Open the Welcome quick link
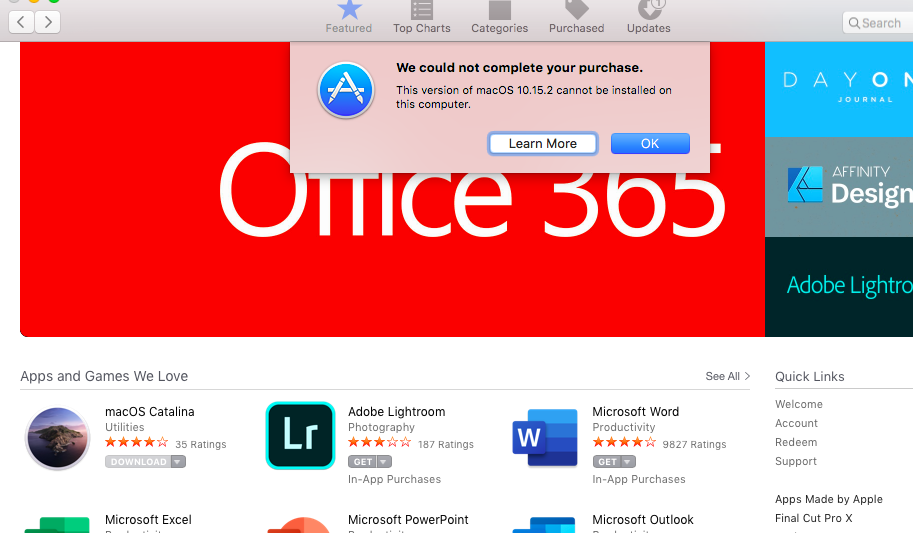This screenshot has height=533, width=913. tap(798, 404)
